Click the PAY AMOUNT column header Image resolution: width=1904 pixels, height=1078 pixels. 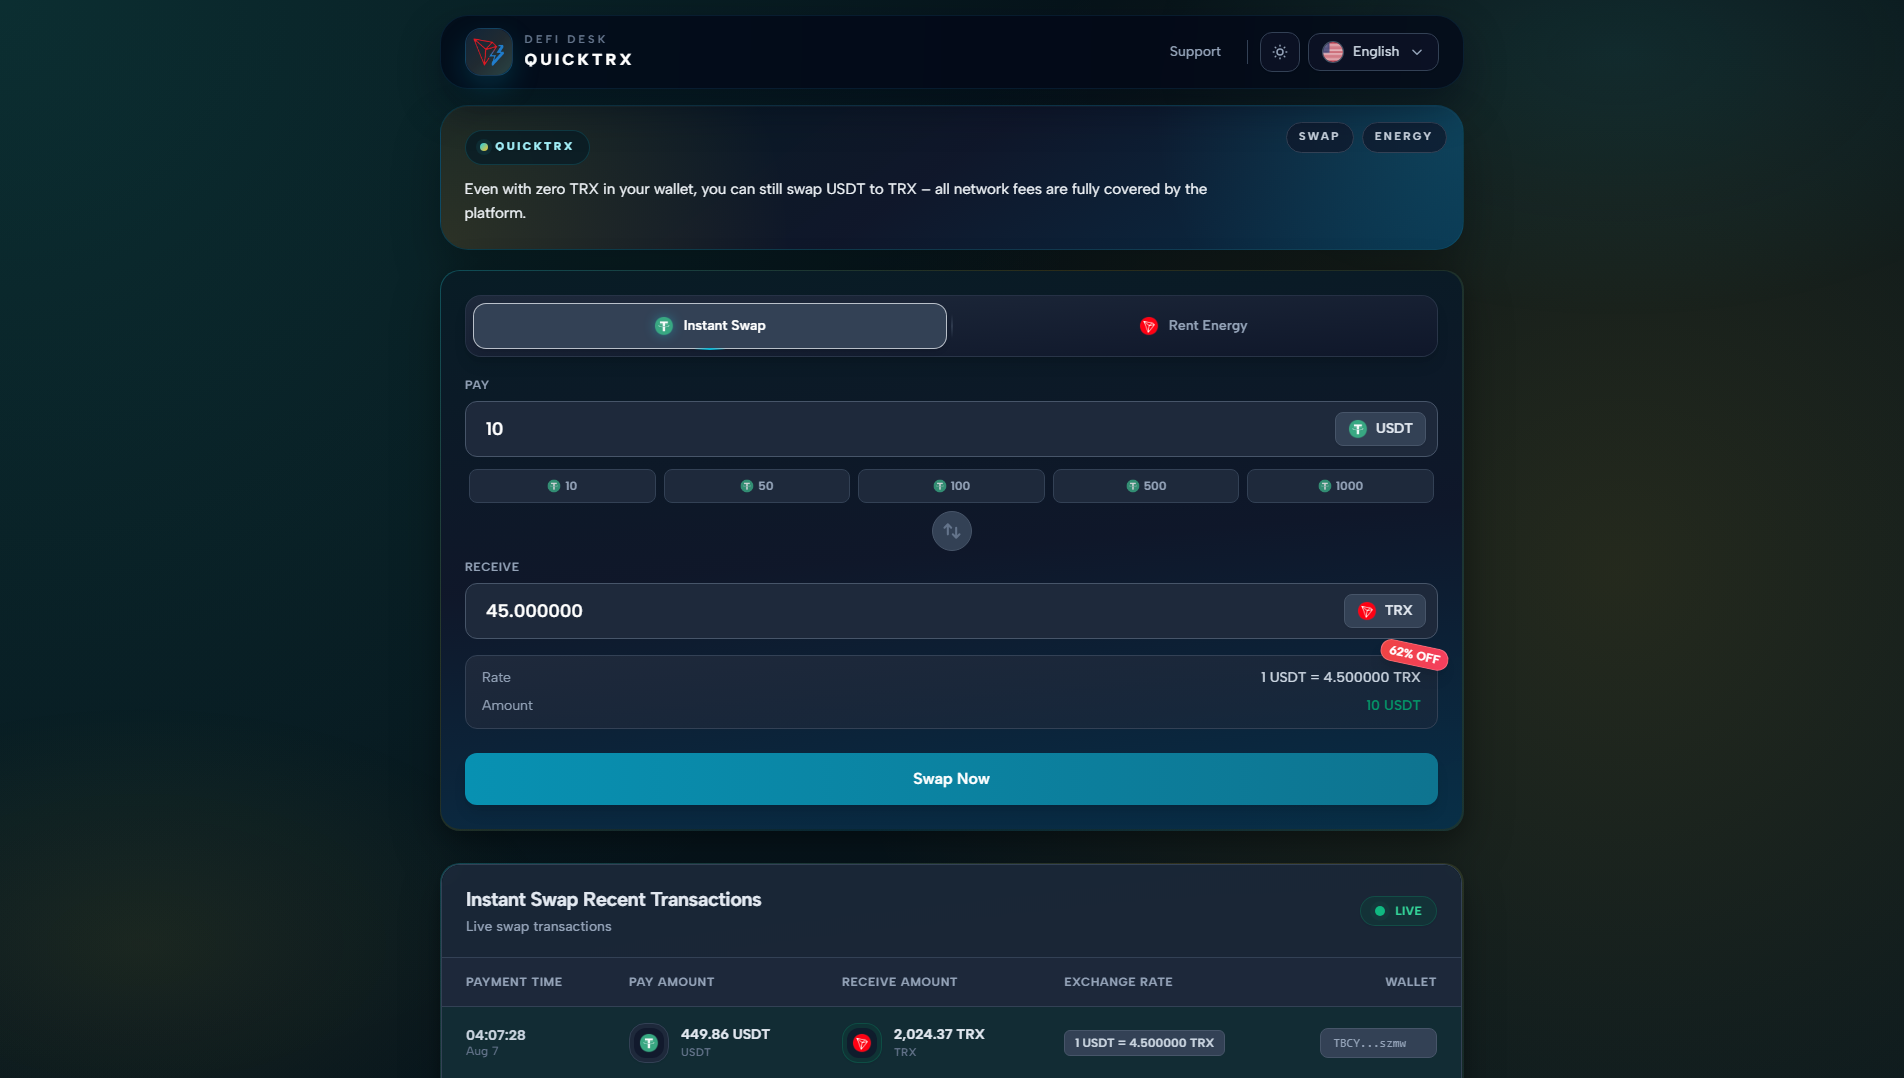(672, 982)
